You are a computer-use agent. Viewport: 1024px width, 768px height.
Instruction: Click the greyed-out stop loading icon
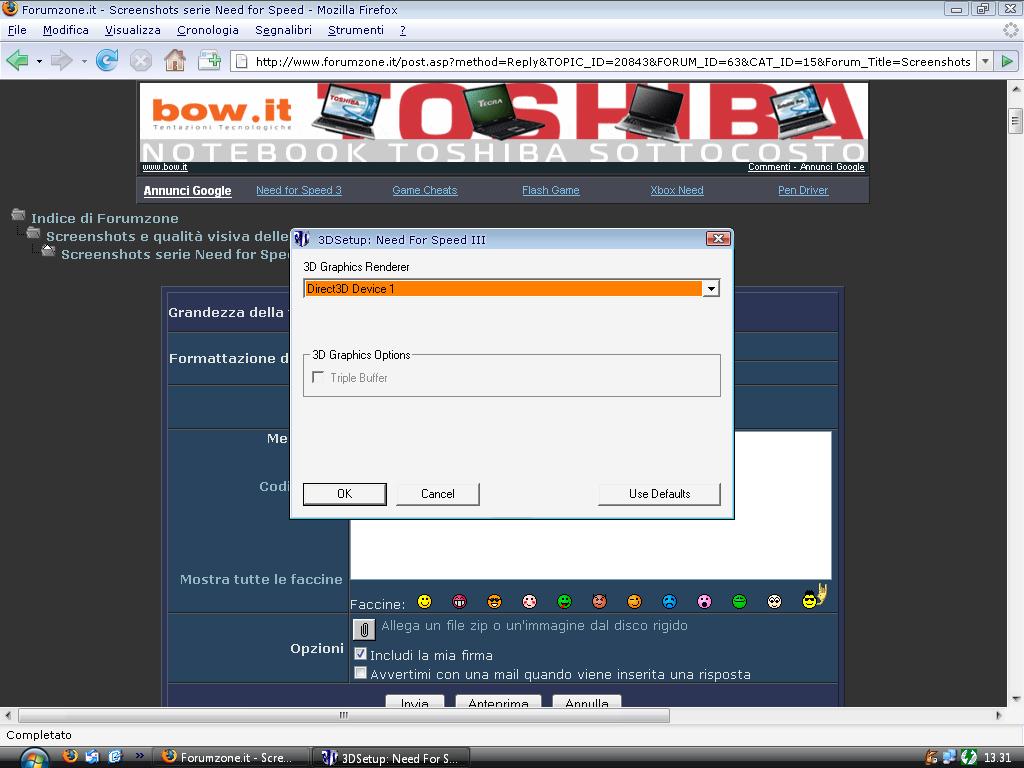pyautogui.click(x=140, y=61)
